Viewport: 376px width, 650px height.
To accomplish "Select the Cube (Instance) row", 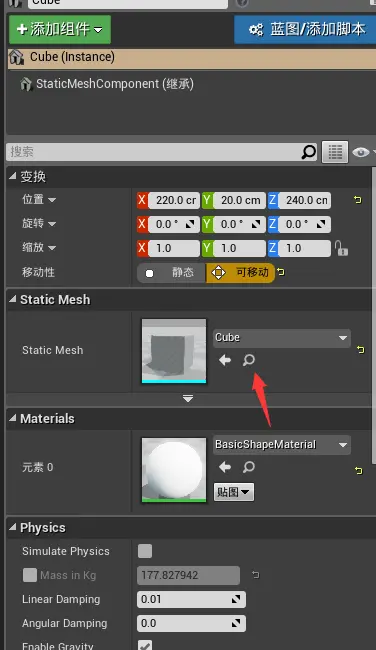I will pos(192,58).
